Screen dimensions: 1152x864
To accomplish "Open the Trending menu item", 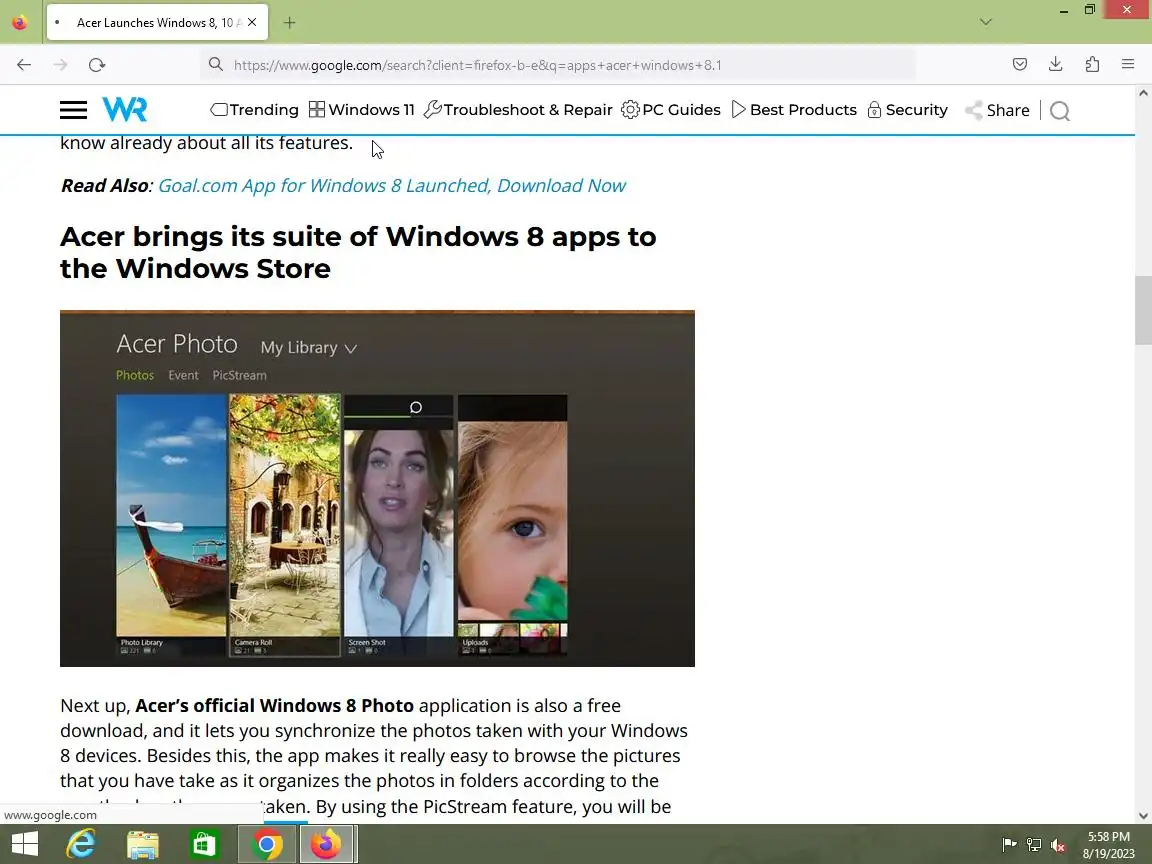I will [x=254, y=110].
